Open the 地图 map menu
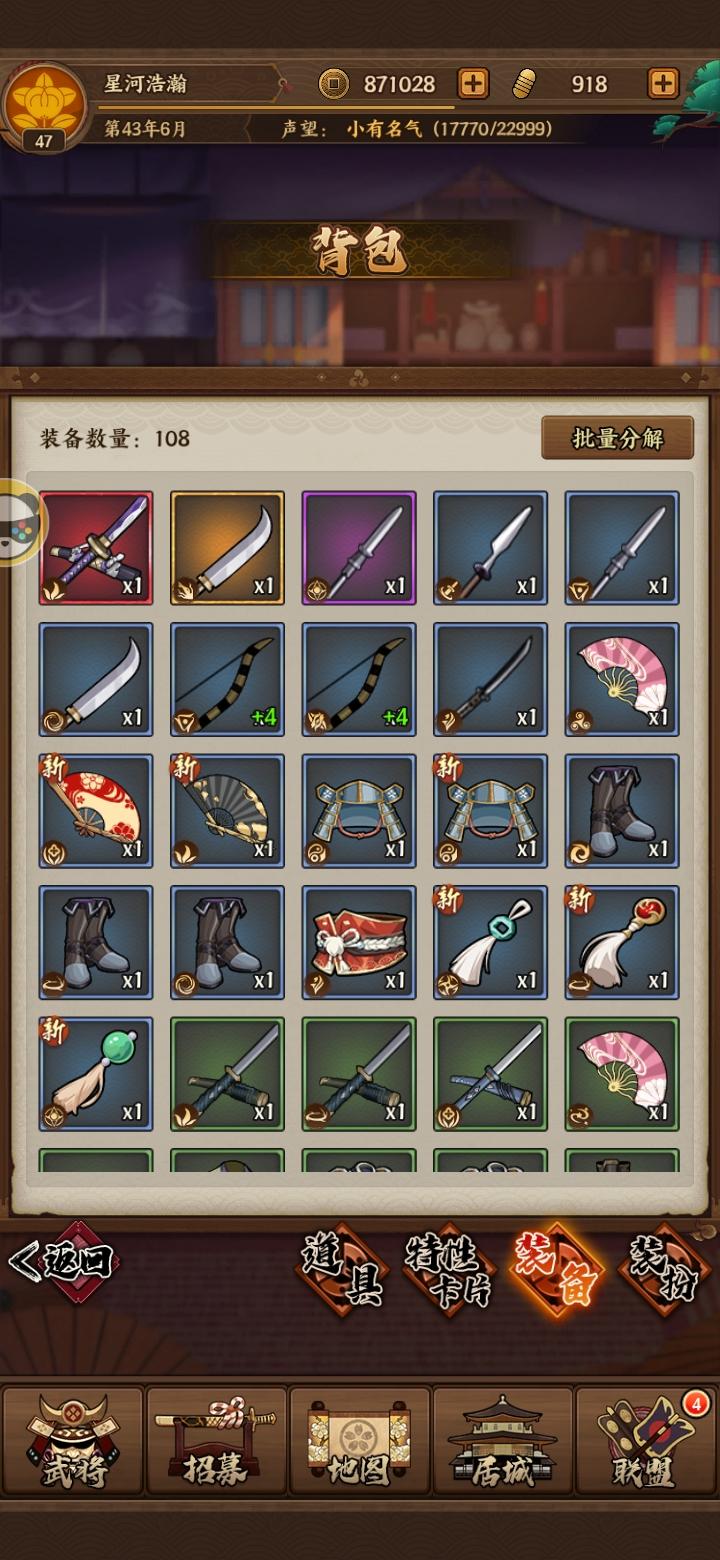The image size is (720, 1560). pyautogui.click(x=359, y=1441)
